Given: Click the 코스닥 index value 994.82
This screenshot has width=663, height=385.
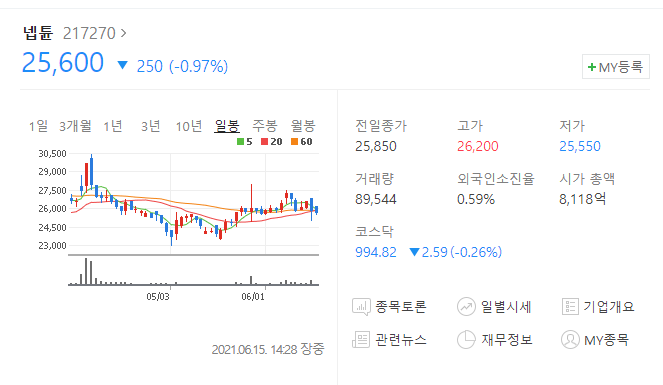Looking at the screenshot, I should [x=376, y=252].
